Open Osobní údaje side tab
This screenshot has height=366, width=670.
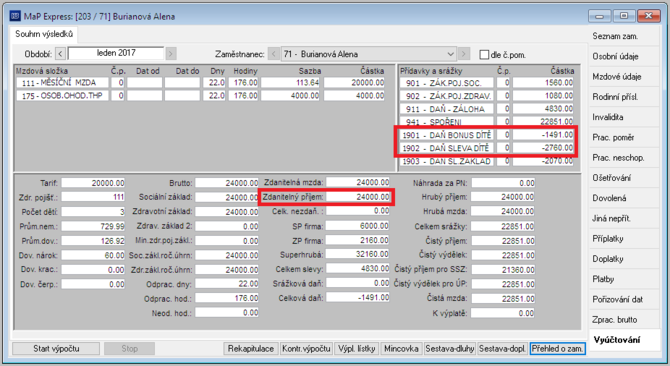(624, 56)
